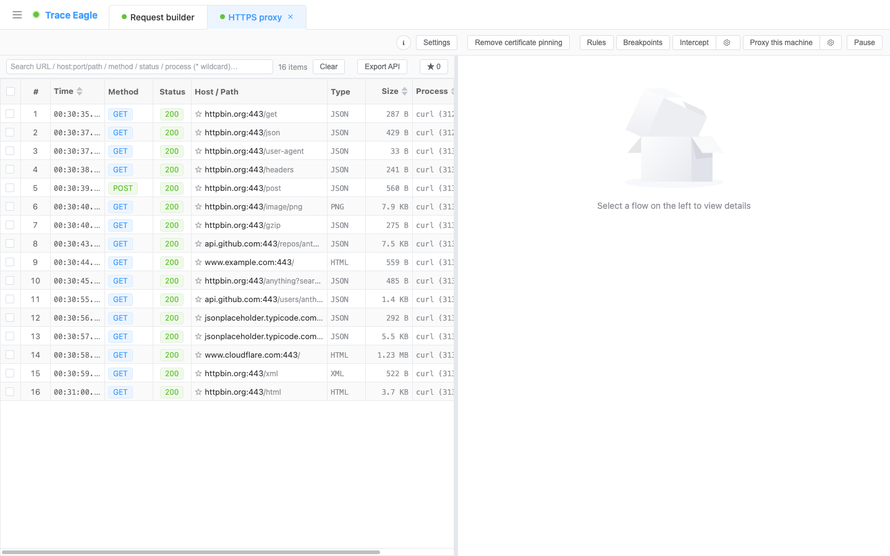Open the Rules panel
Screen dimensions: 890x556
point(596,43)
